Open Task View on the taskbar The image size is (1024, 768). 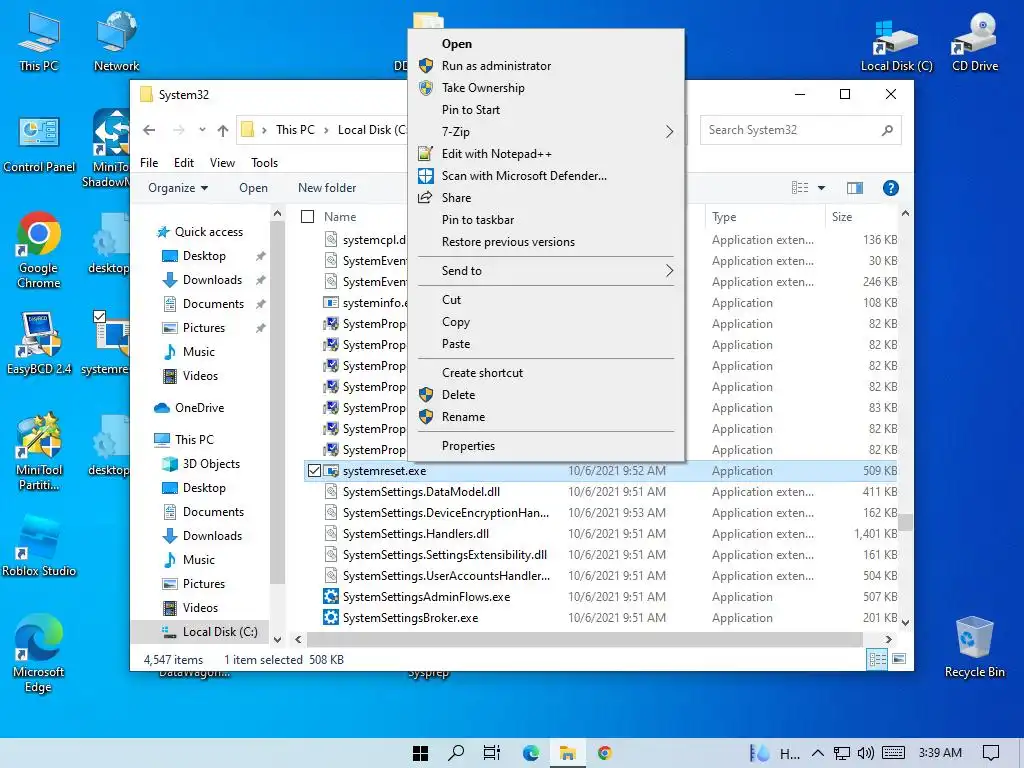(x=492, y=753)
